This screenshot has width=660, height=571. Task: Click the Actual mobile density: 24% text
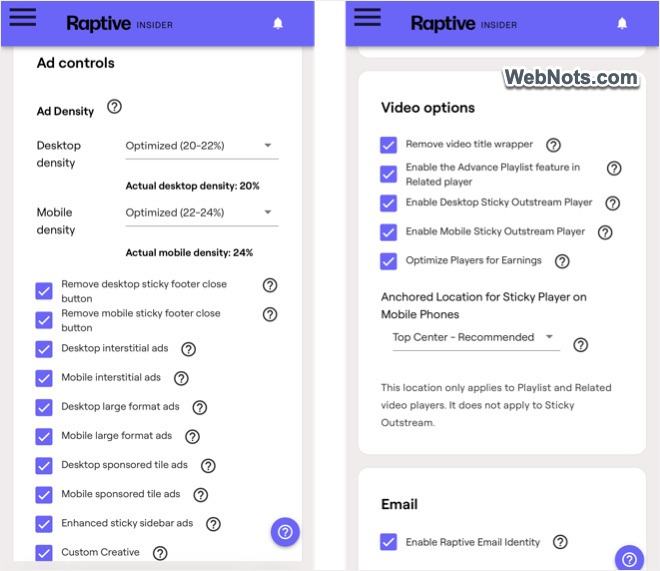(x=189, y=253)
